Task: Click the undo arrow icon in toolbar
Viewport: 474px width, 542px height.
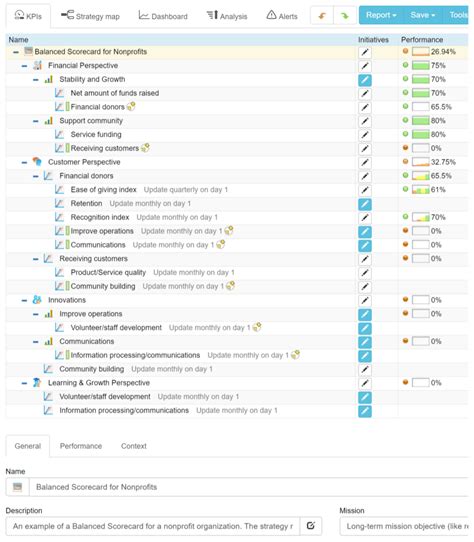Action: (322, 16)
